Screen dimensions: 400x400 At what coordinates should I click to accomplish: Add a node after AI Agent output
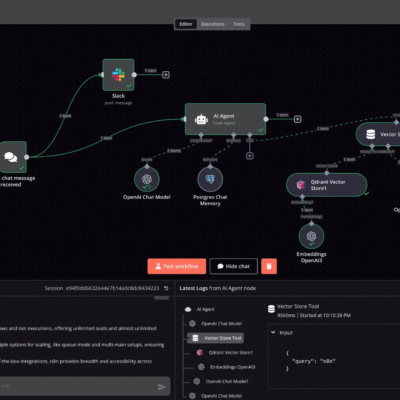point(297,119)
